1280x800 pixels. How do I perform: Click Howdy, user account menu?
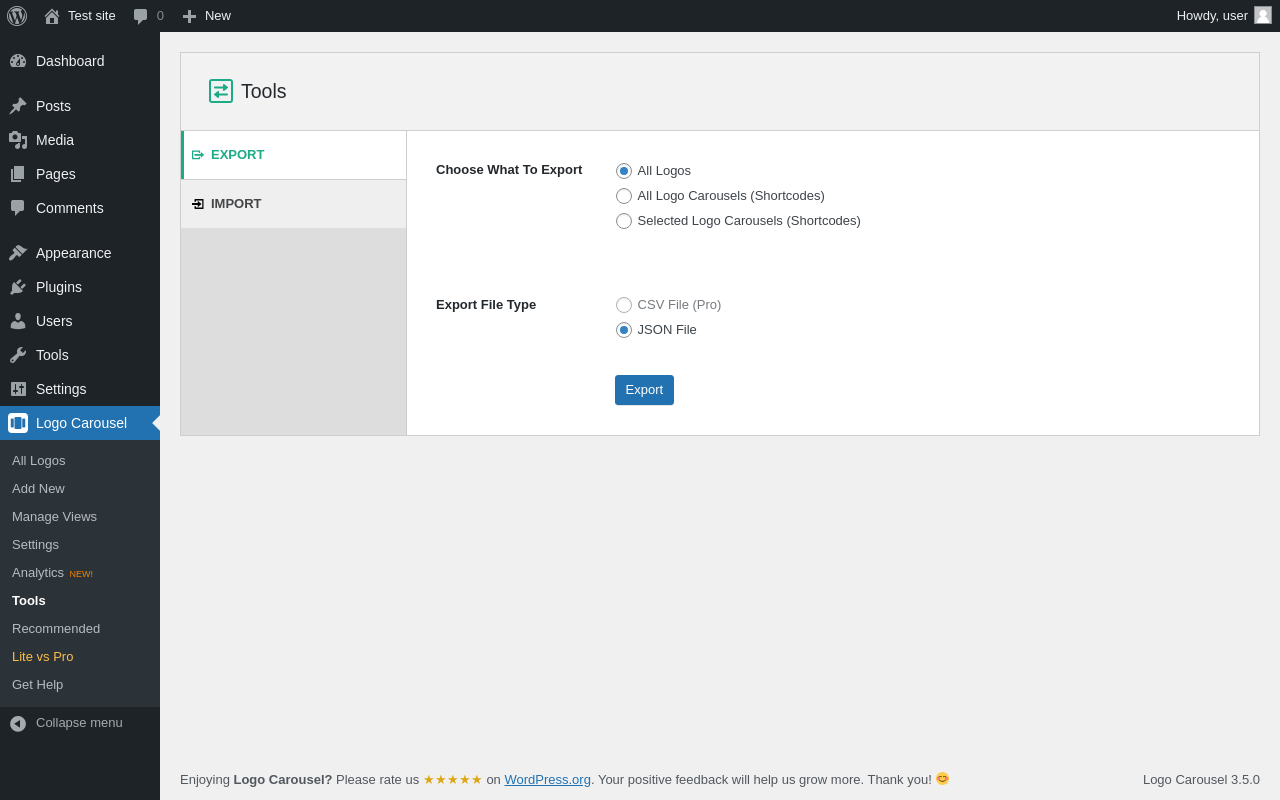1224,16
